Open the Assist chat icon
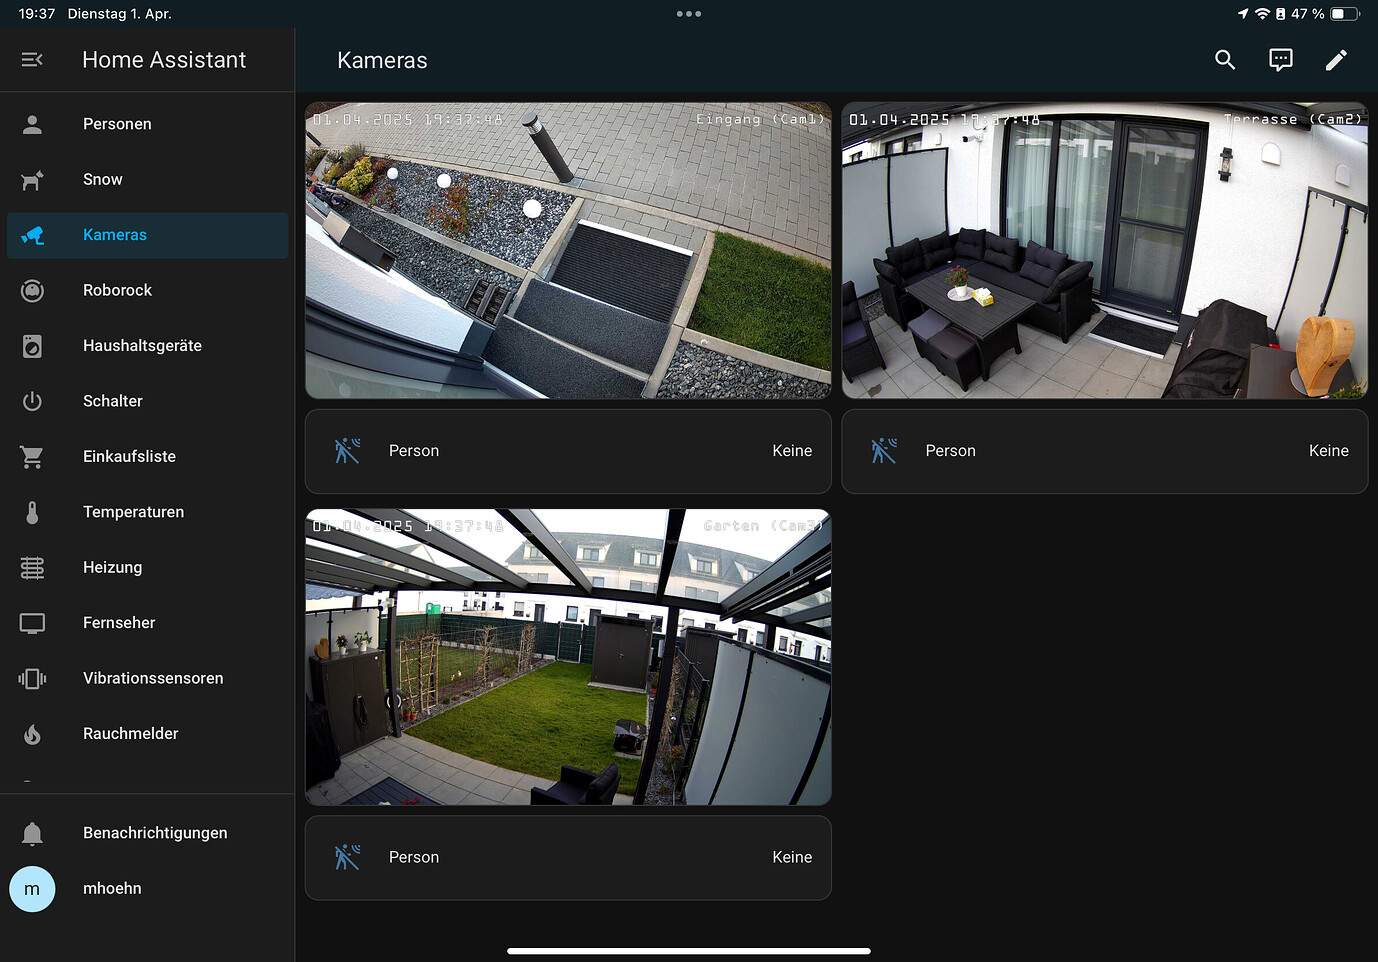Viewport: 1378px width, 962px height. tap(1281, 60)
